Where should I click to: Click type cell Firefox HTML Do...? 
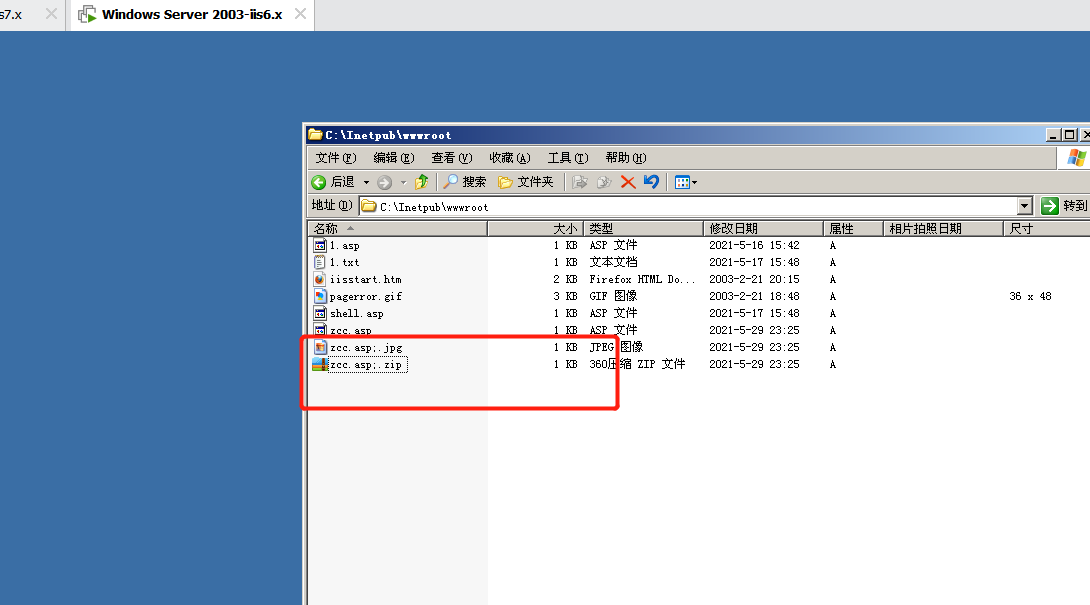point(642,280)
